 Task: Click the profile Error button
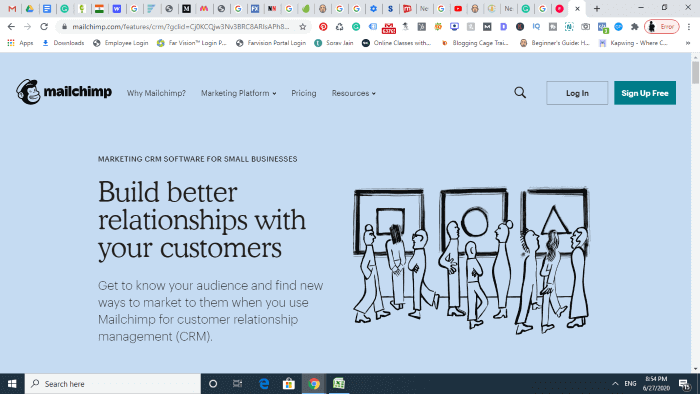662,27
